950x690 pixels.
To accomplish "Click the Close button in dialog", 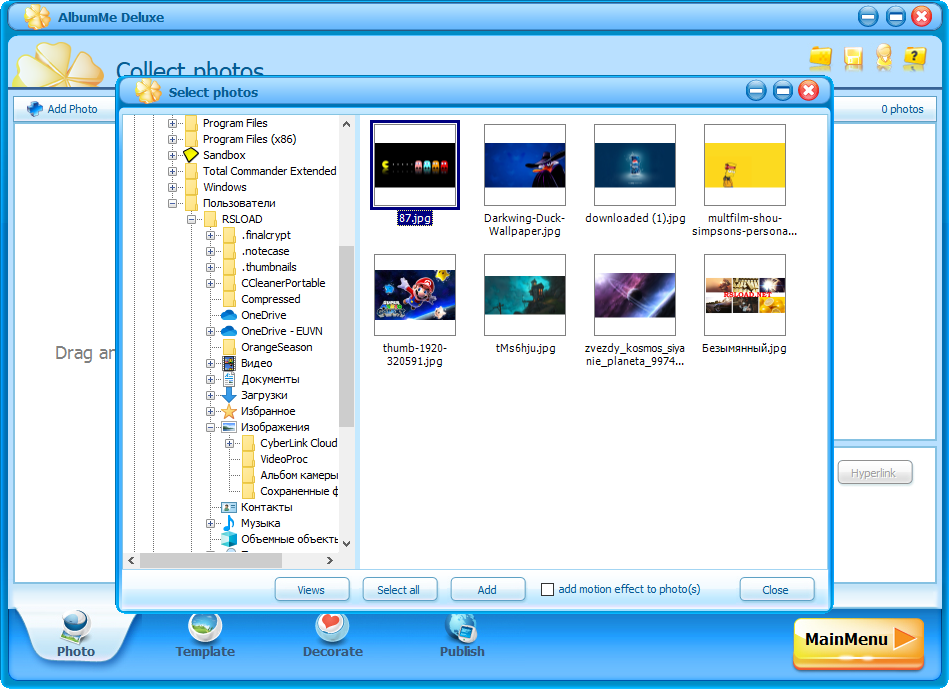I will [776, 589].
